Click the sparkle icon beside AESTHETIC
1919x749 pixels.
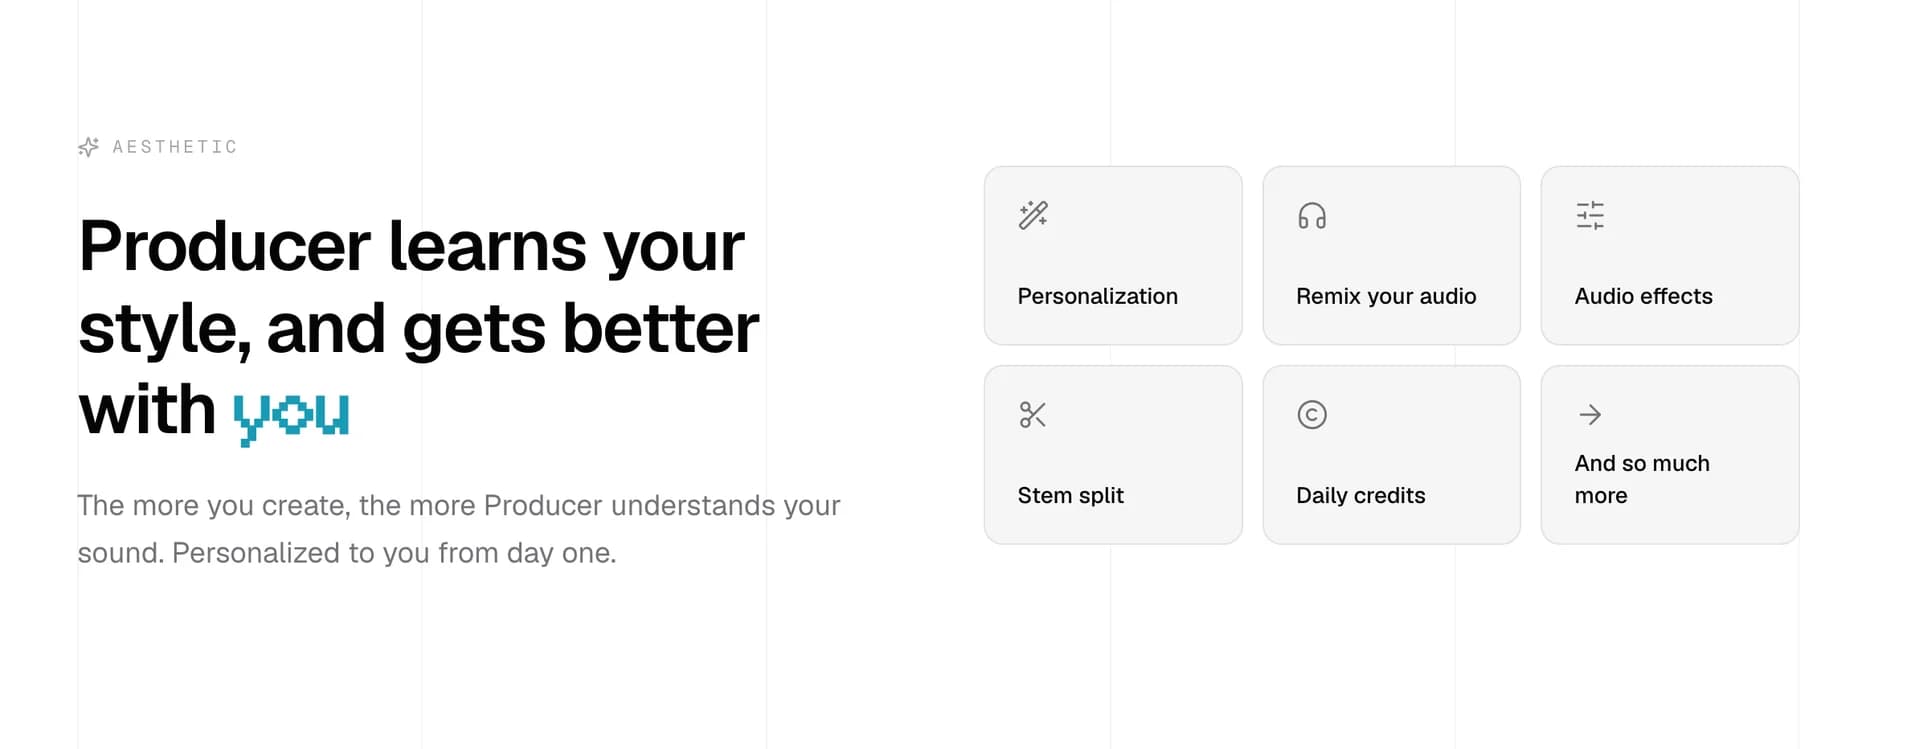[x=88, y=146]
